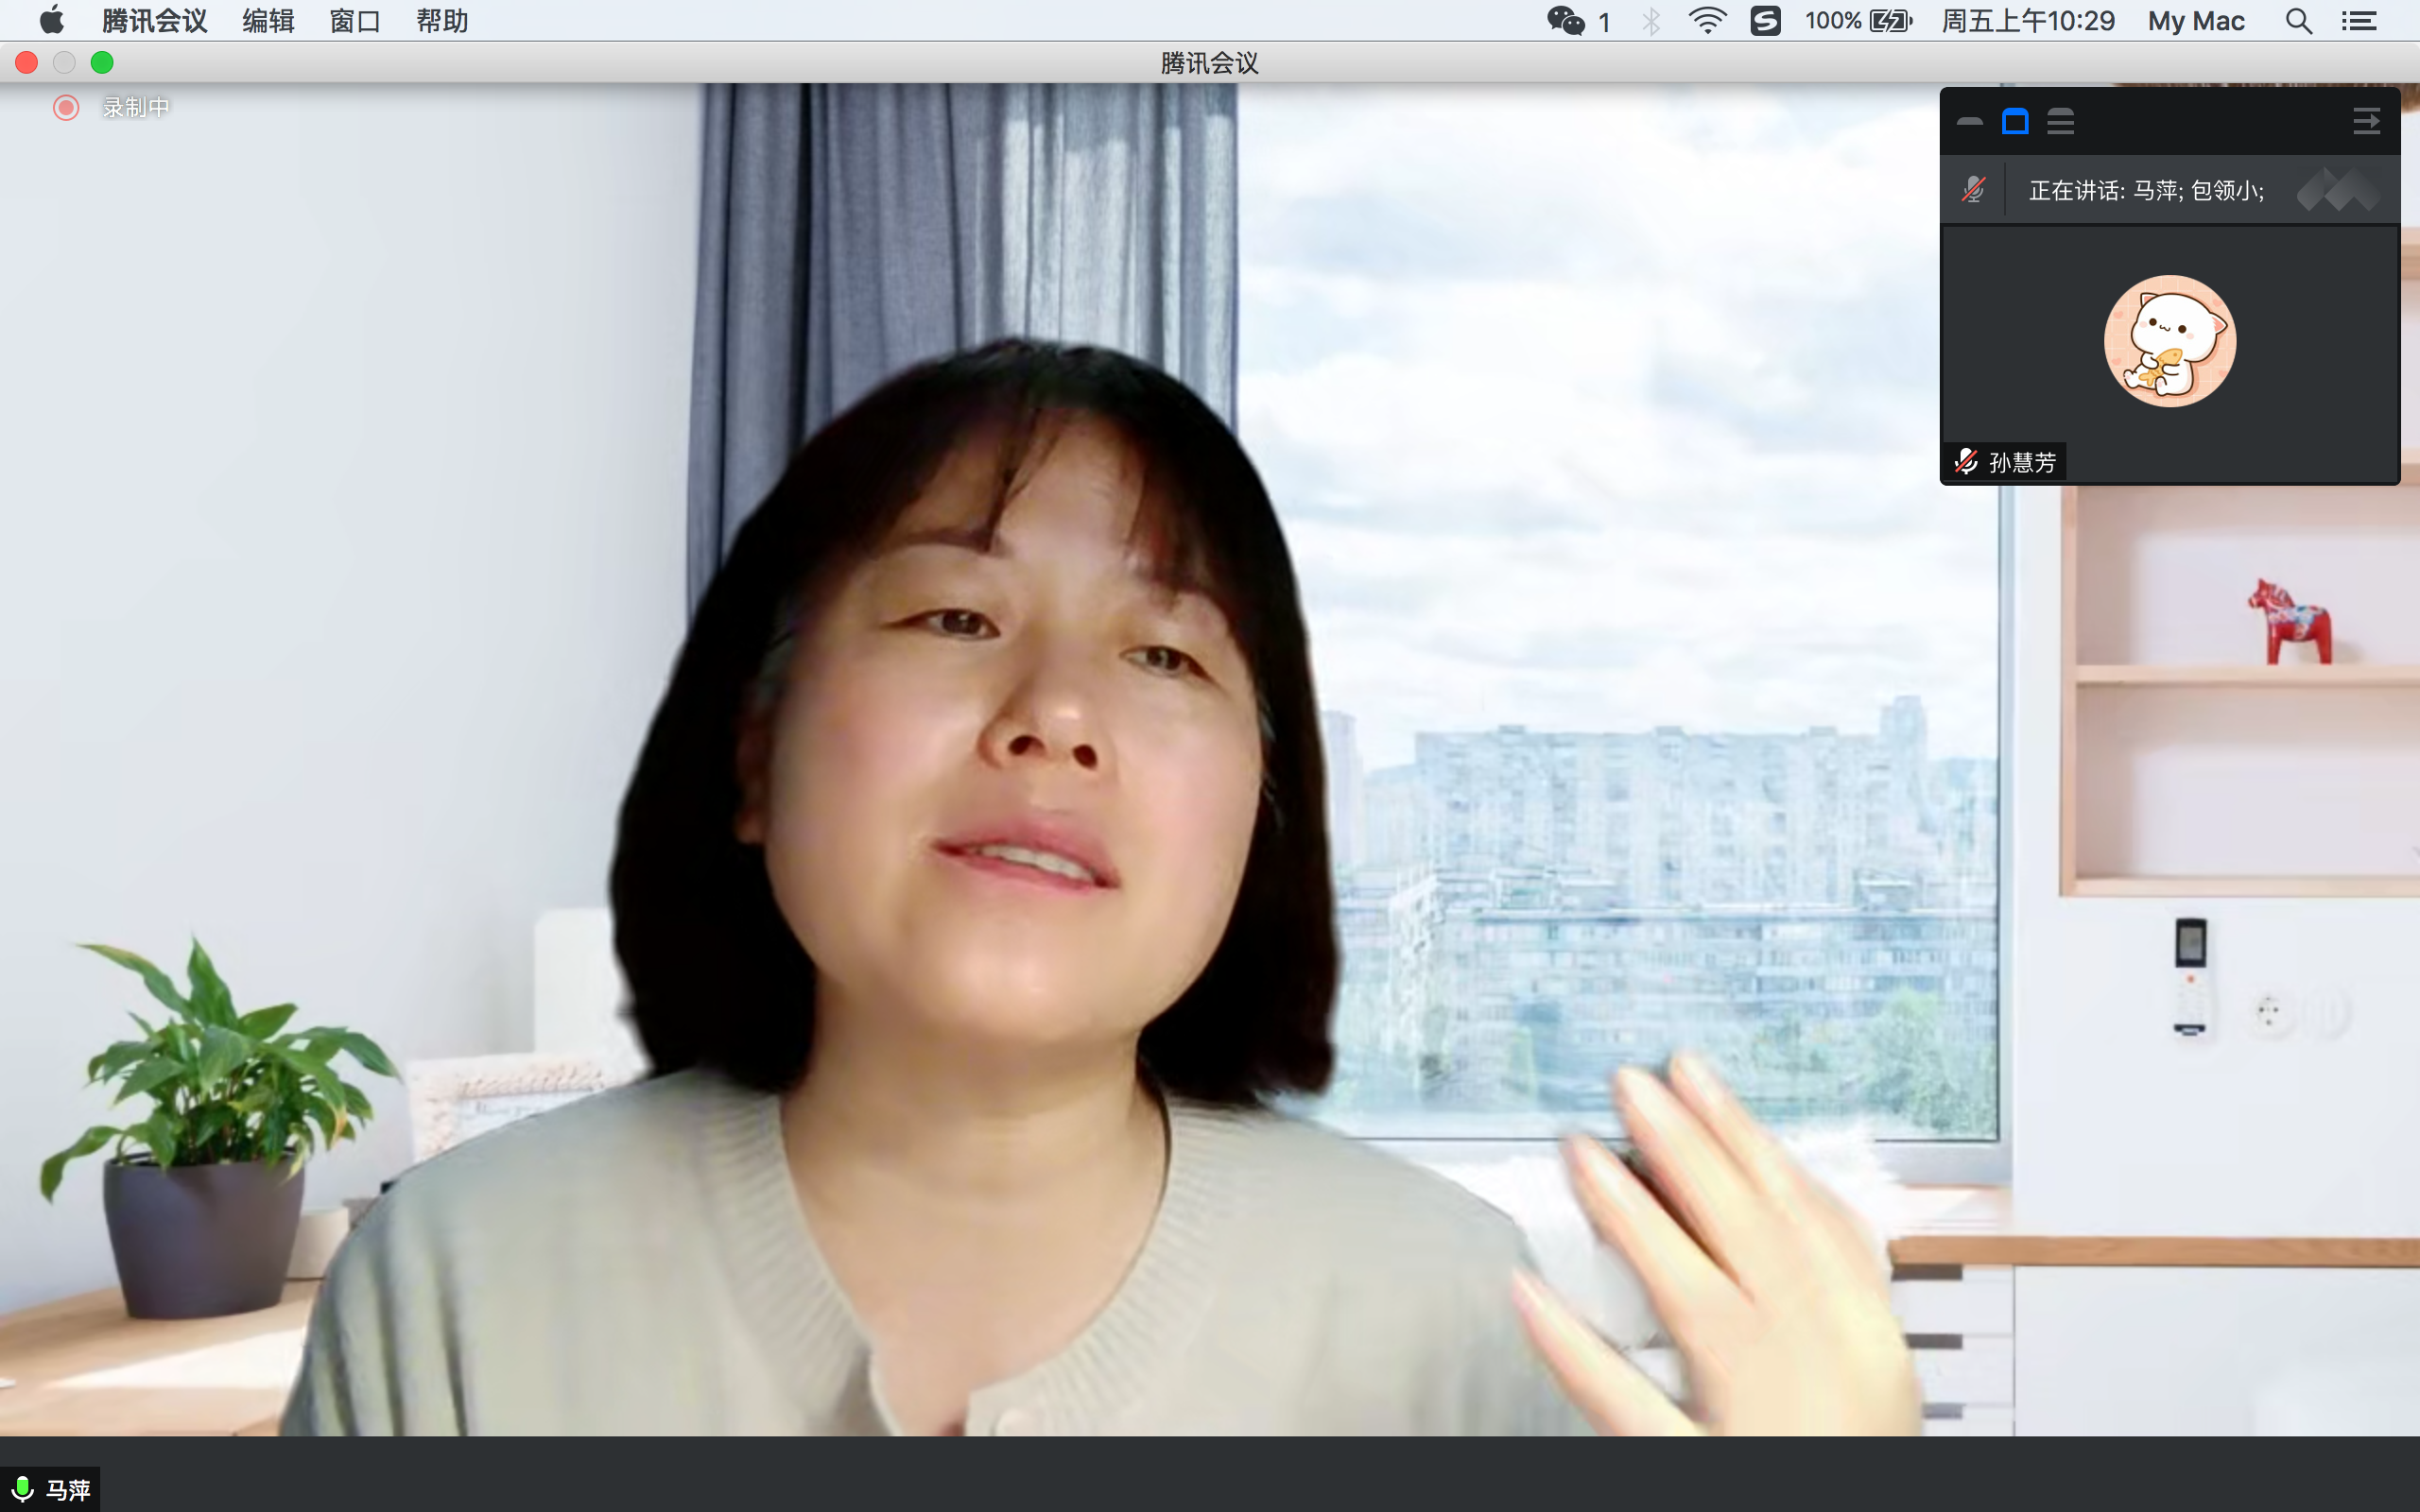This screenshot has width=2420, height=1512.
Task: Select the single-tile view icon in panel
Action: [2015, 122]
